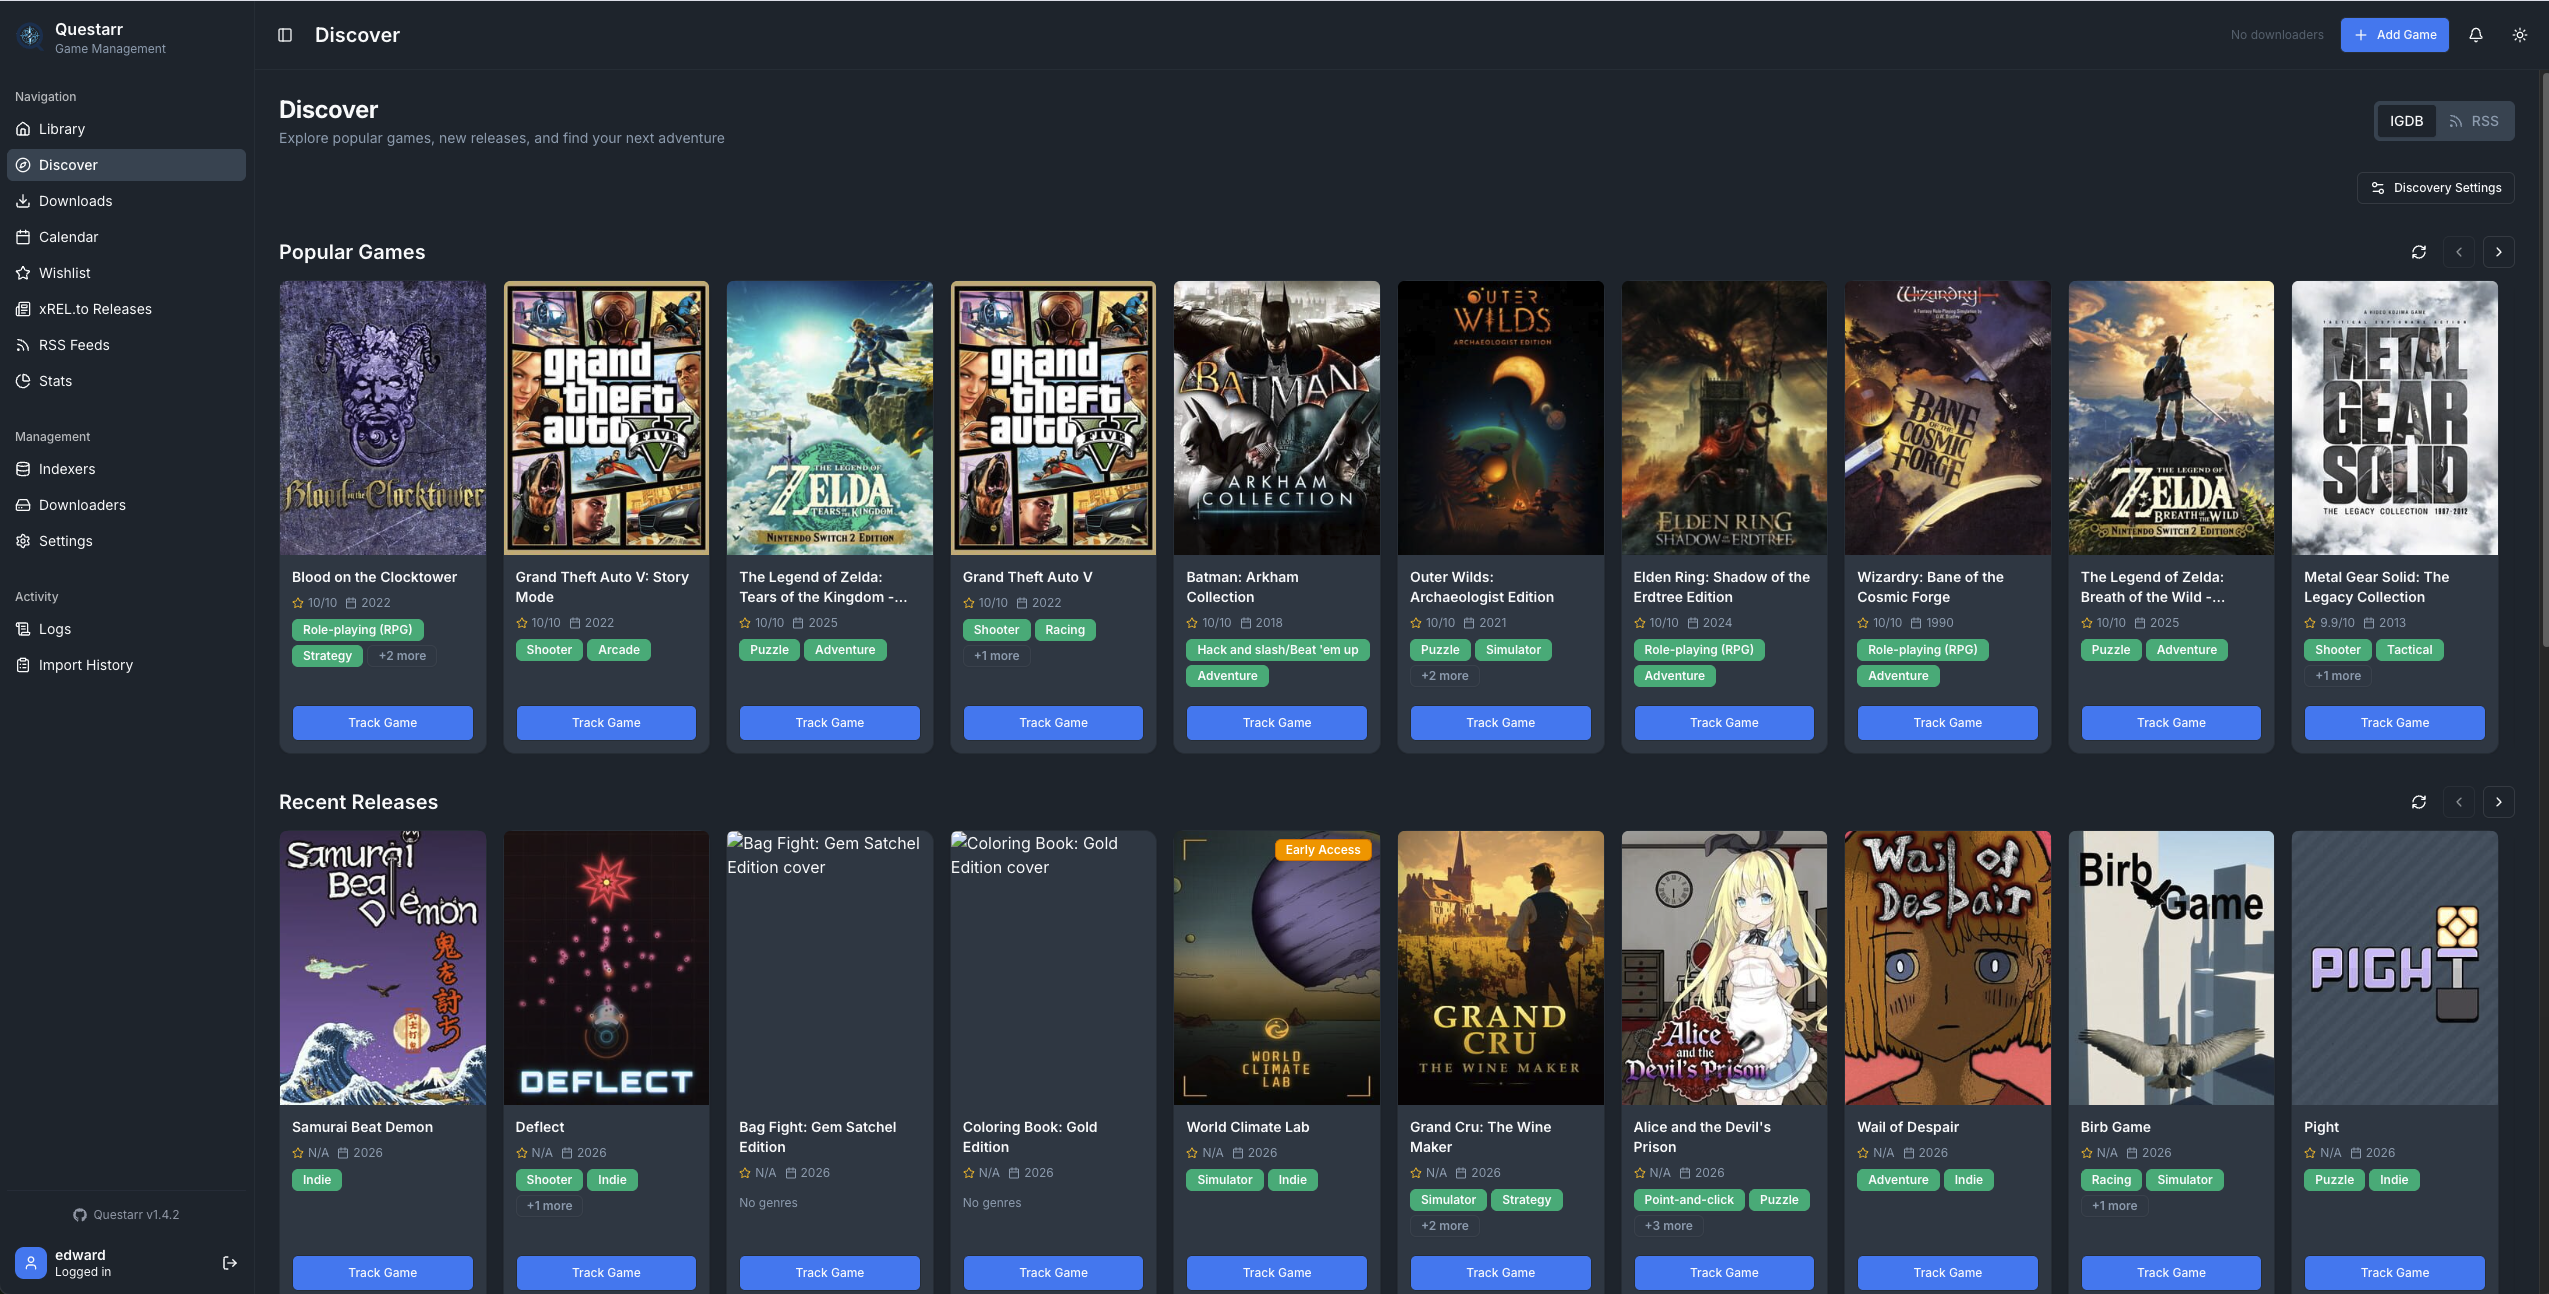2549x1294 pixels.
Task: Track Batman: Arkham Collection
Action: click(x=1277, y=723)
